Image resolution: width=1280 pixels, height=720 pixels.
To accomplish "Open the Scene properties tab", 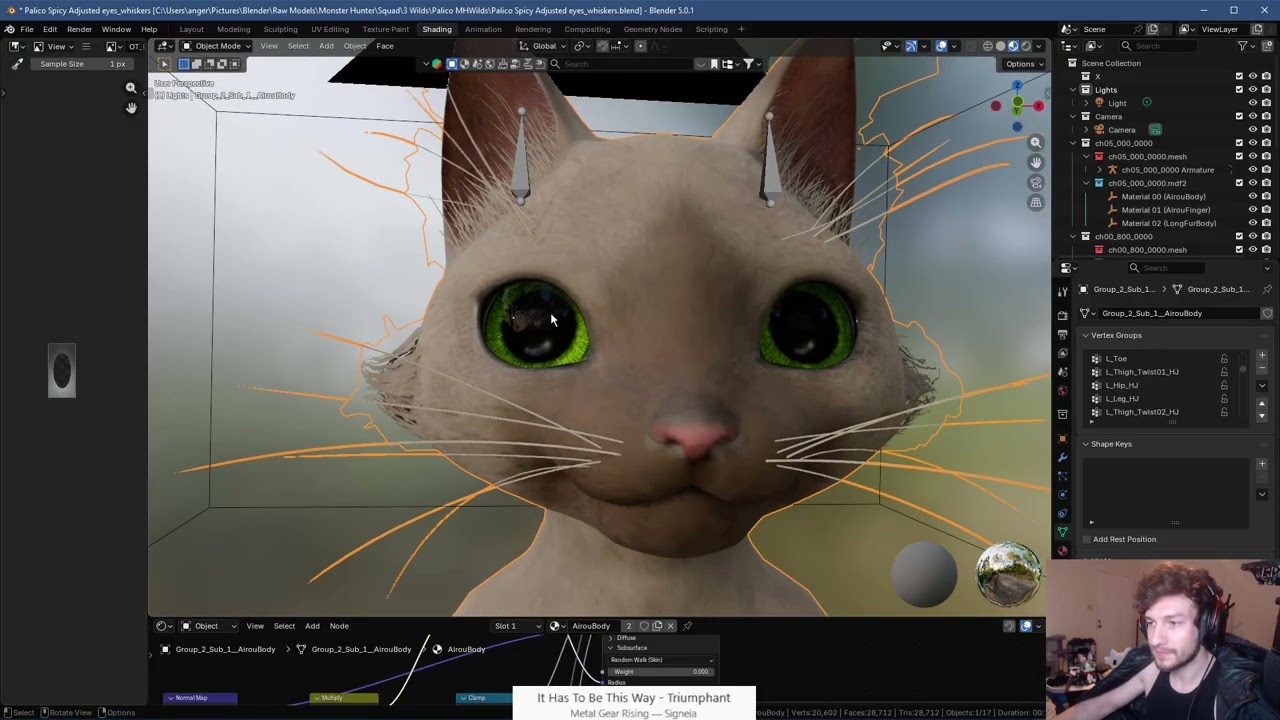I will pyautogui.click(x=1062, y=372).
